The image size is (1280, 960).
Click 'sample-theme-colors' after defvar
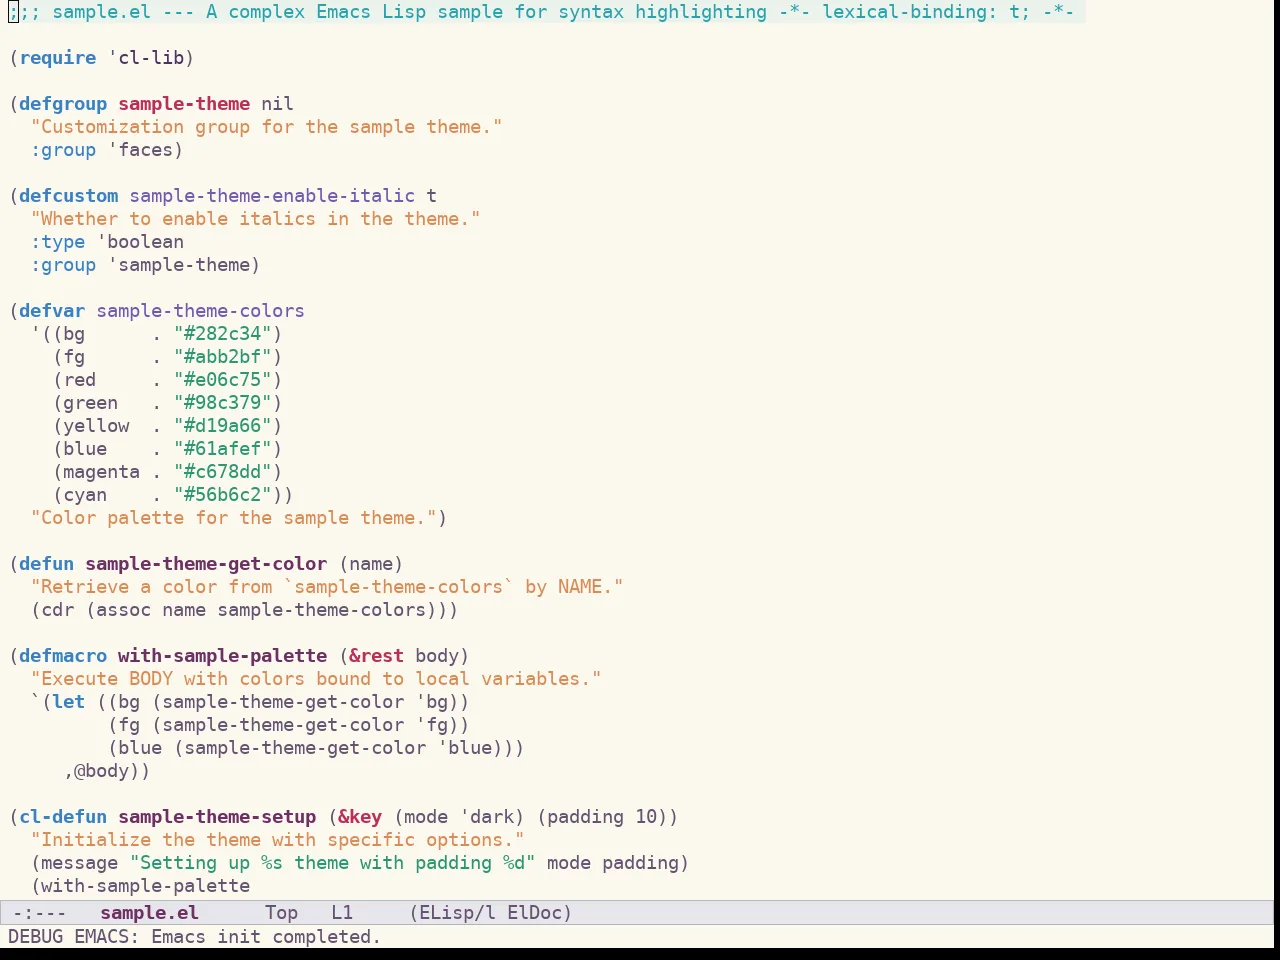201,311
